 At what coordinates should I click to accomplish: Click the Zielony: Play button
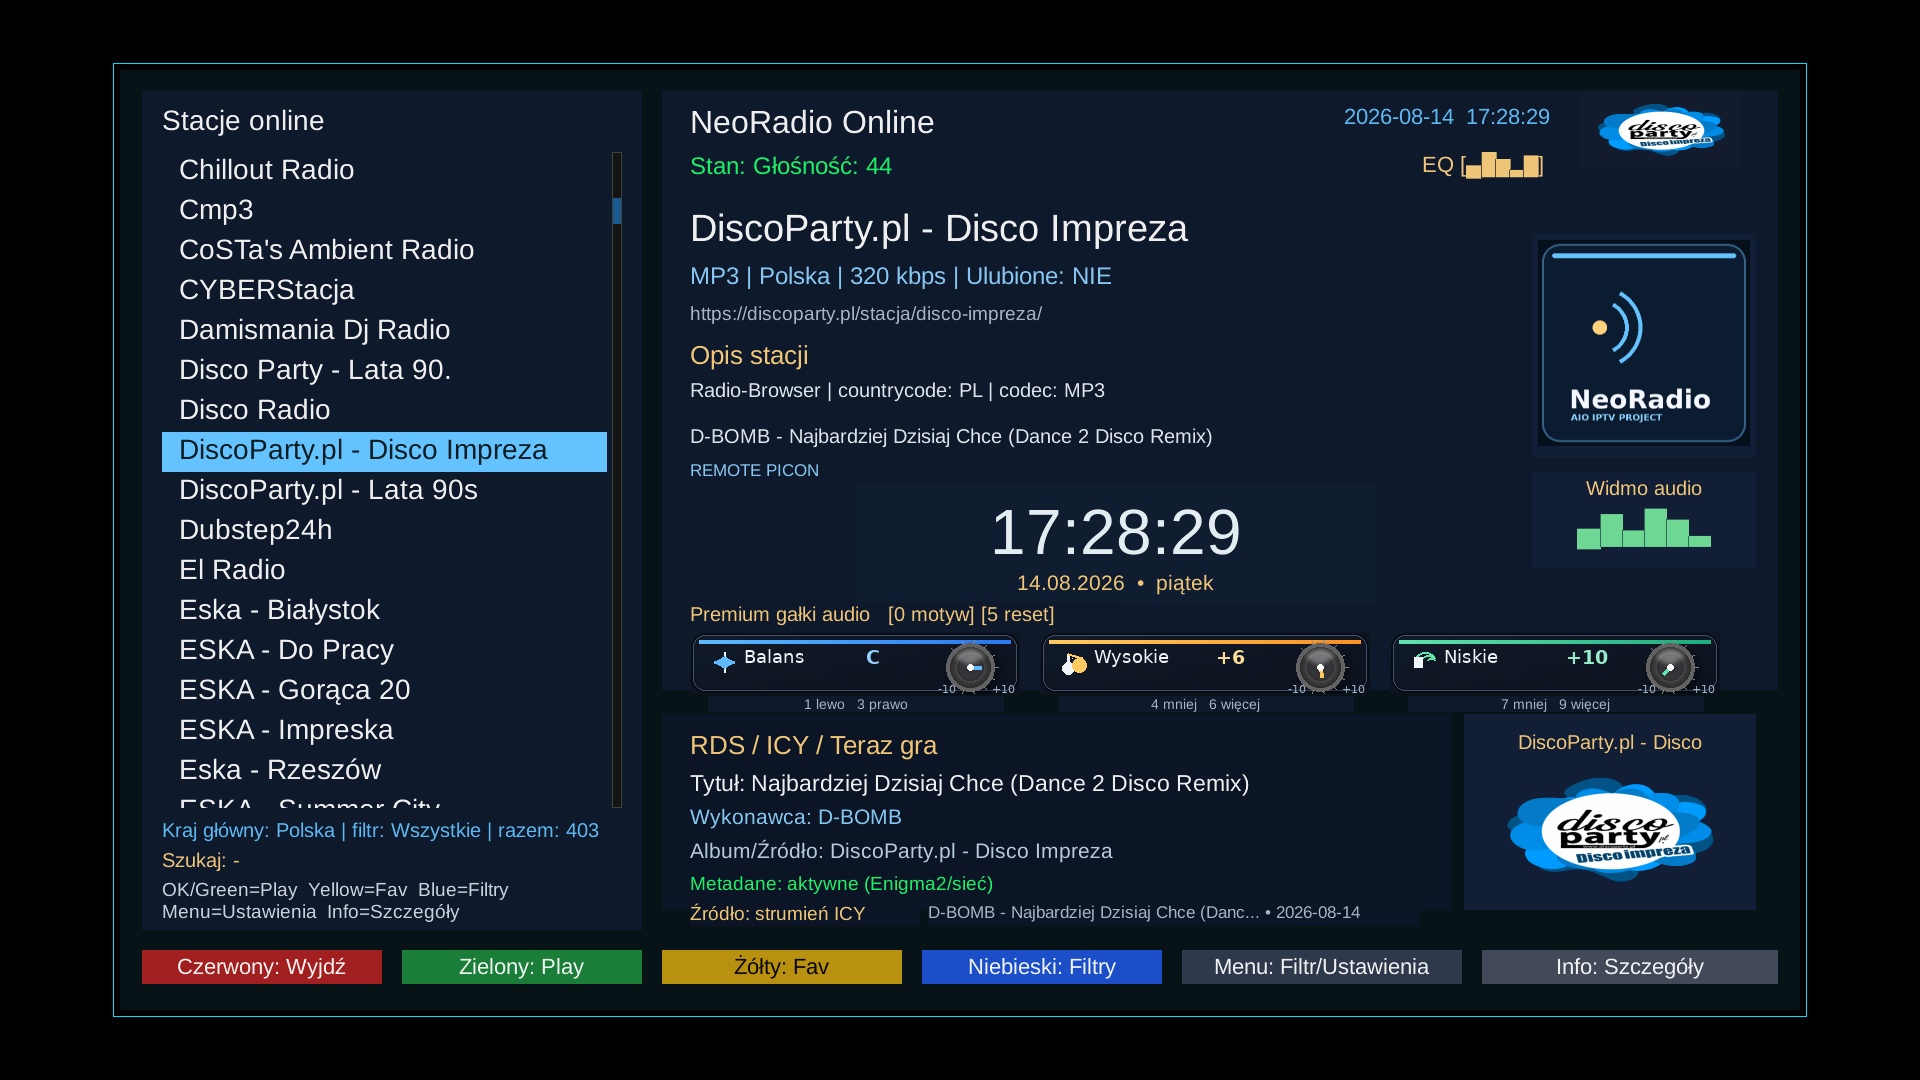(x=522, y=967)
